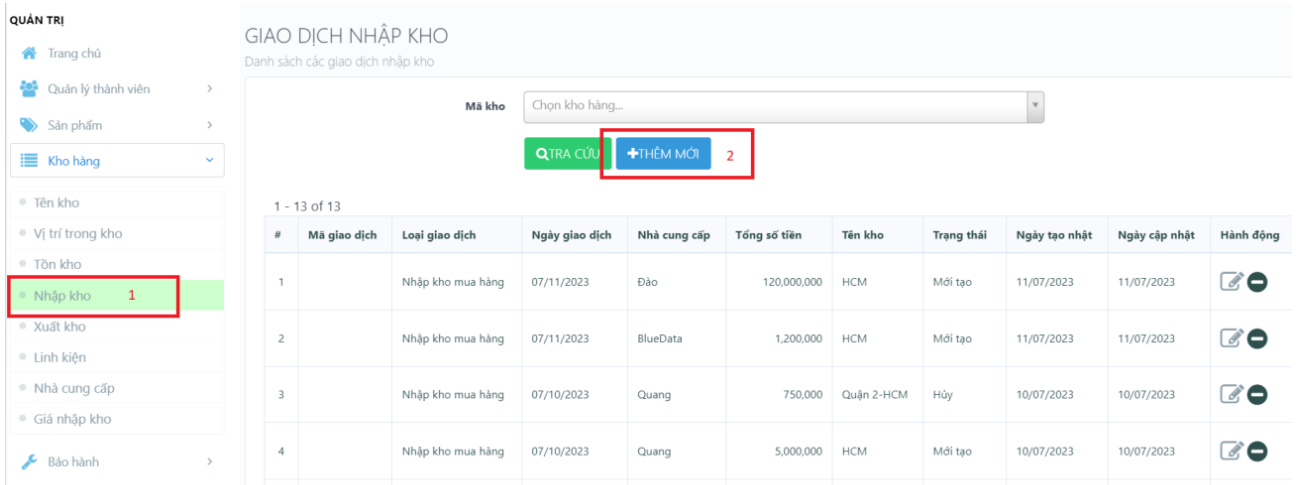Click Trạng thái column header

960,235
